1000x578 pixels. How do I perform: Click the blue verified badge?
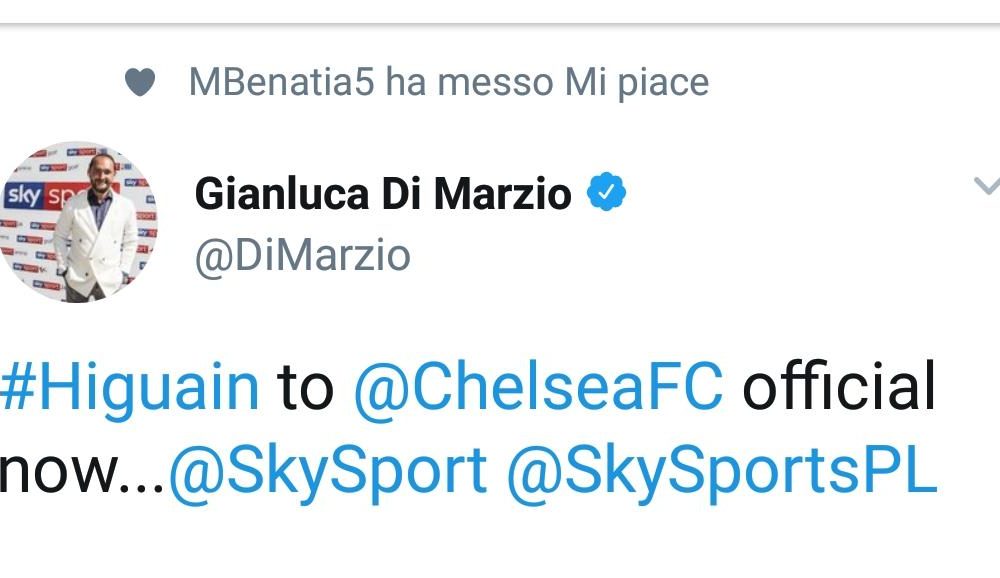coord(605,192)
